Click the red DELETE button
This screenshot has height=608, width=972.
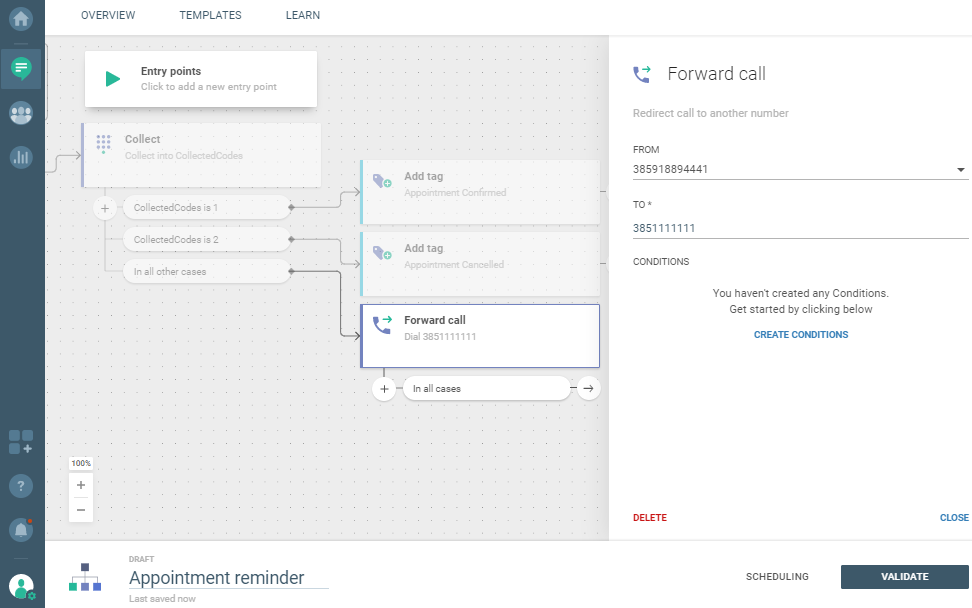tap(650, 518)
